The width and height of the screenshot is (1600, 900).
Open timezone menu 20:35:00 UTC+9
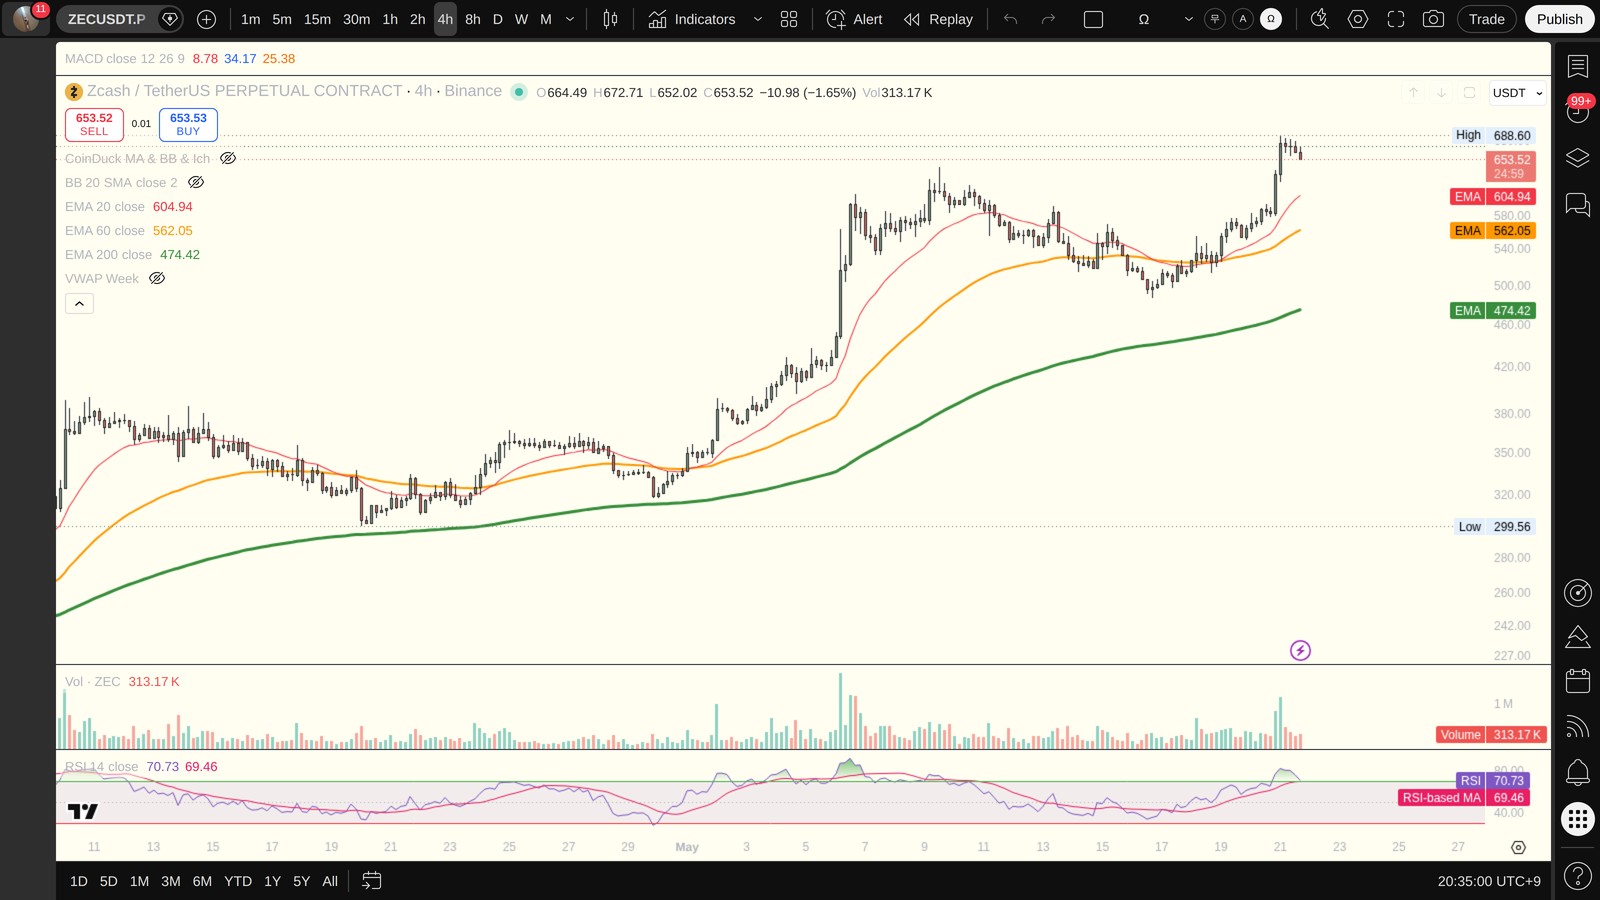pyautogui.click(x=1489, y=881)
